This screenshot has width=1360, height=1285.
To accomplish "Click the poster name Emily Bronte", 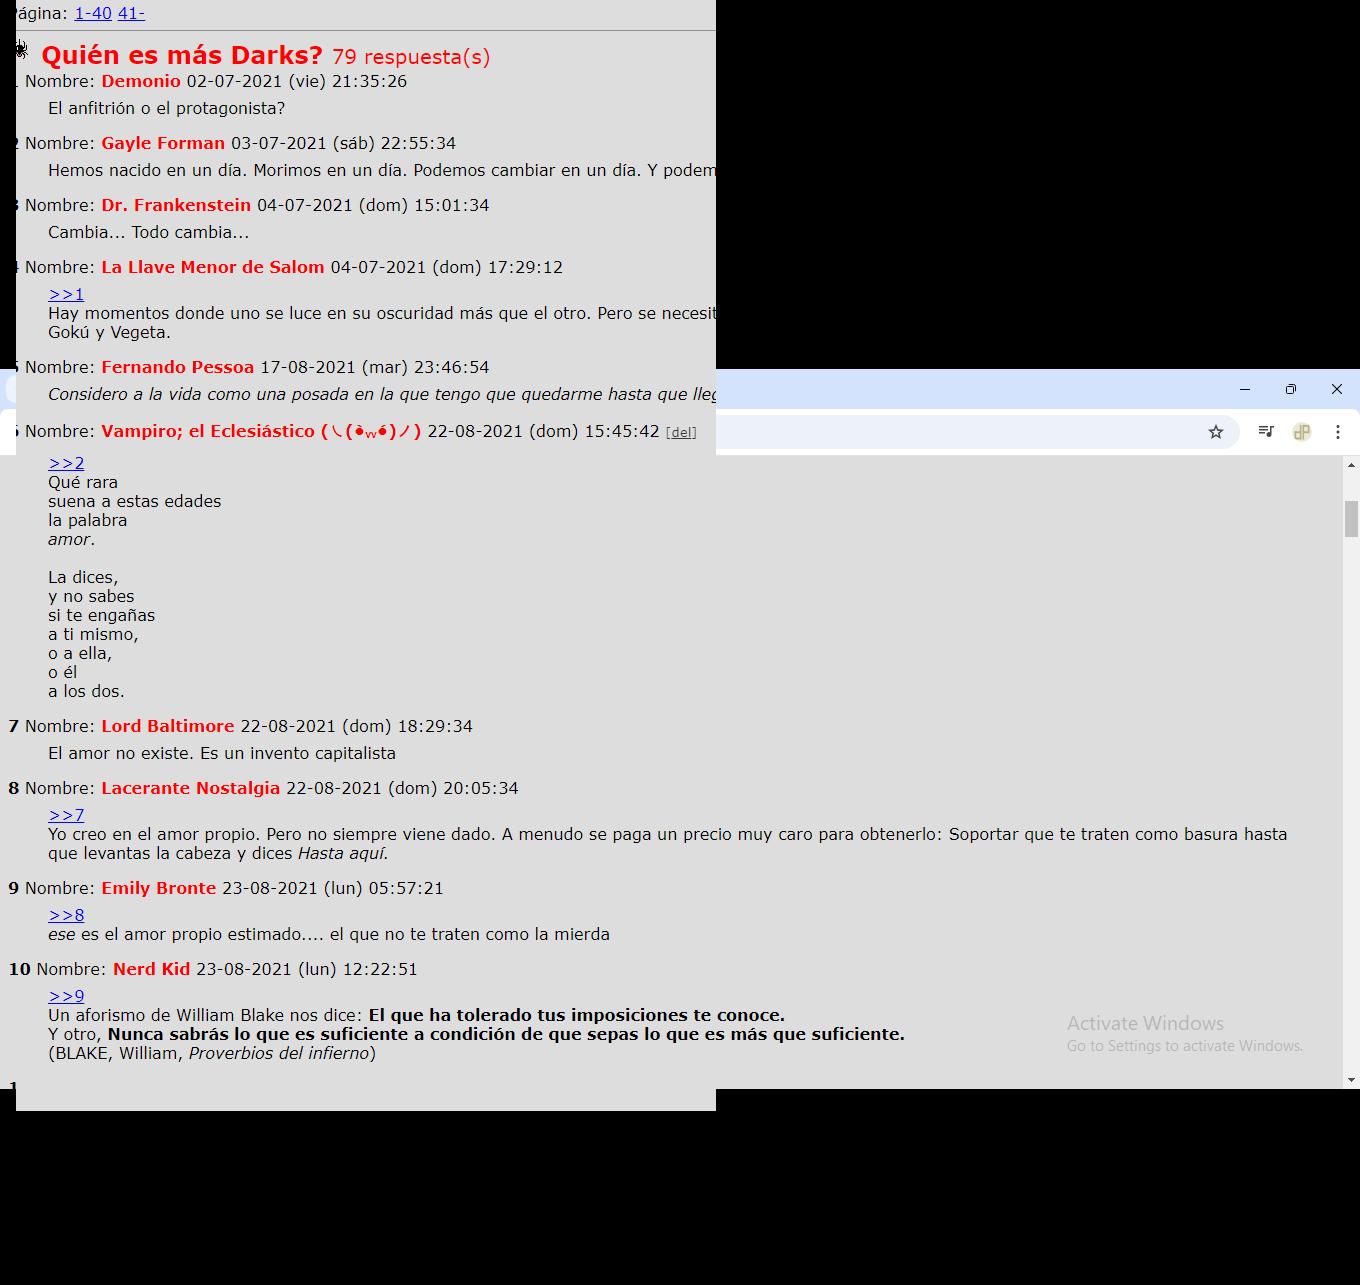I will (158, 888).
